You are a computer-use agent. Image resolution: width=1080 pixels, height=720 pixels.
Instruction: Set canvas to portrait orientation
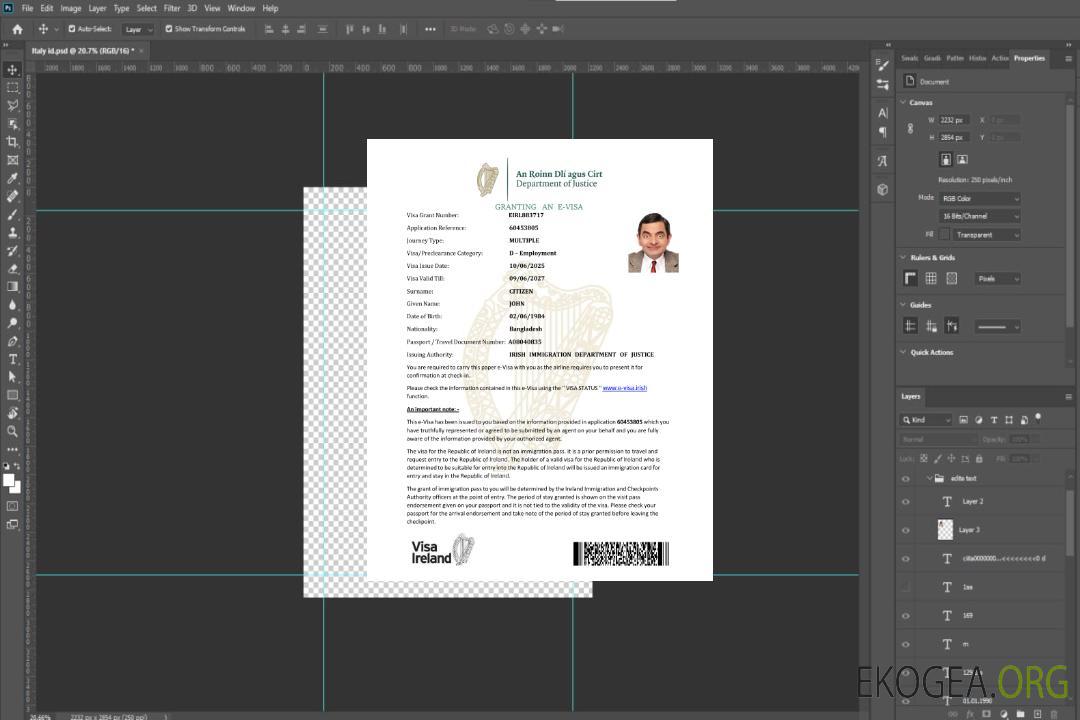pyautogui.click(x=946, y=160)
